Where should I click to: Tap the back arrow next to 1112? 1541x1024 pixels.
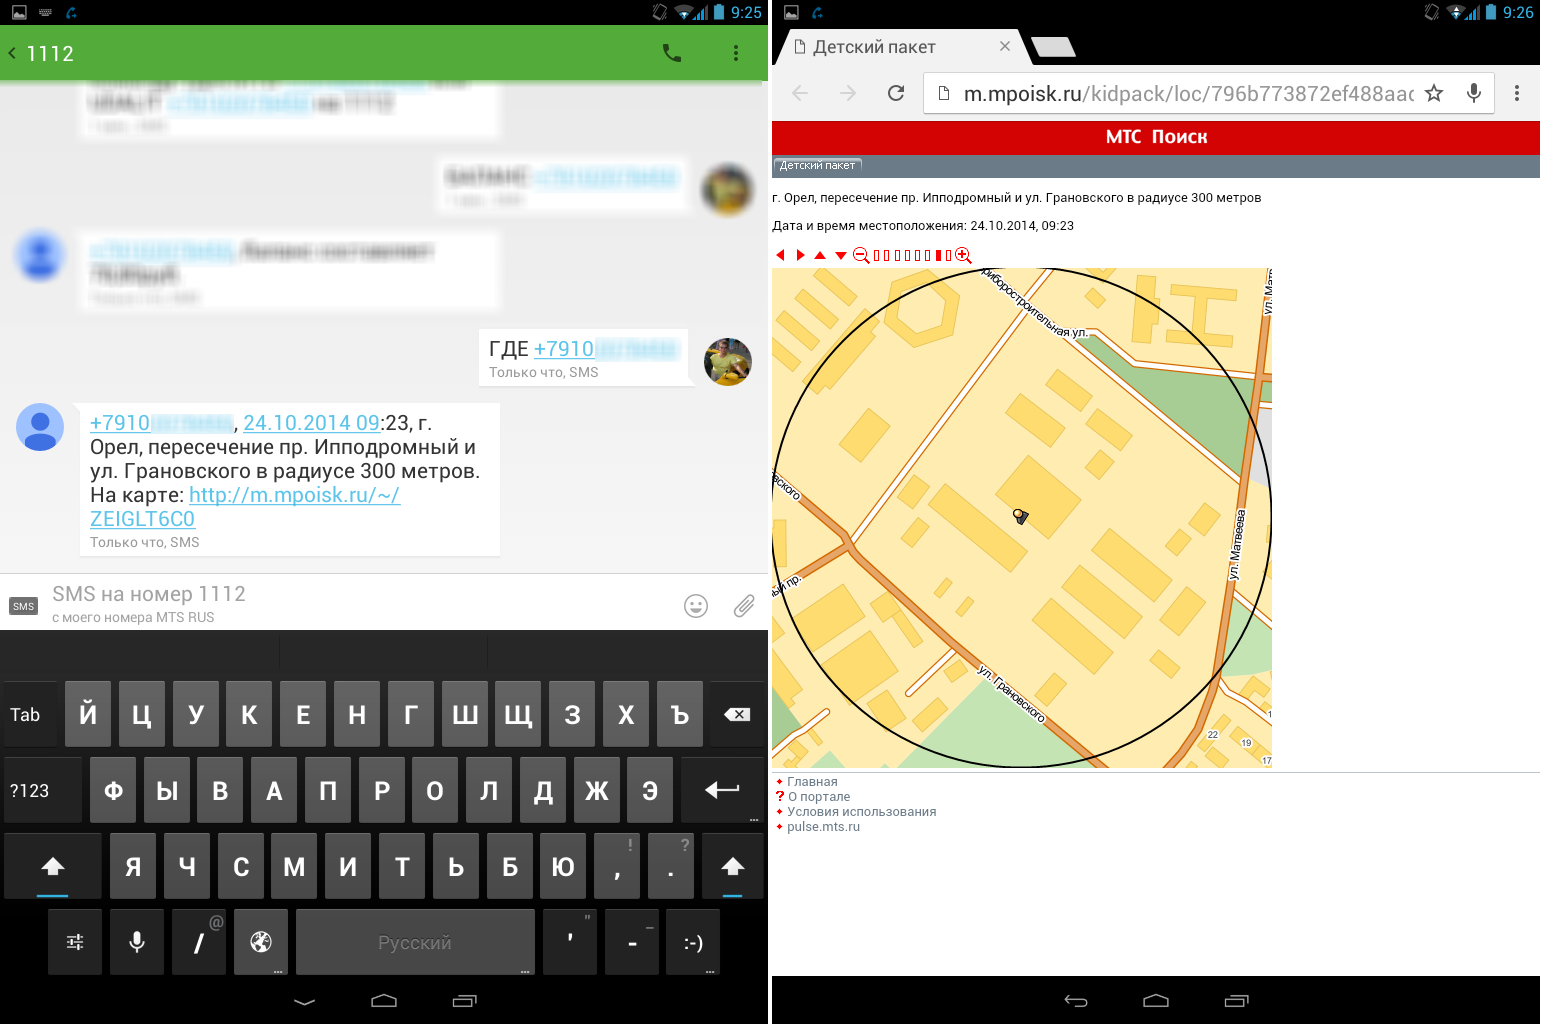[12, 53]
